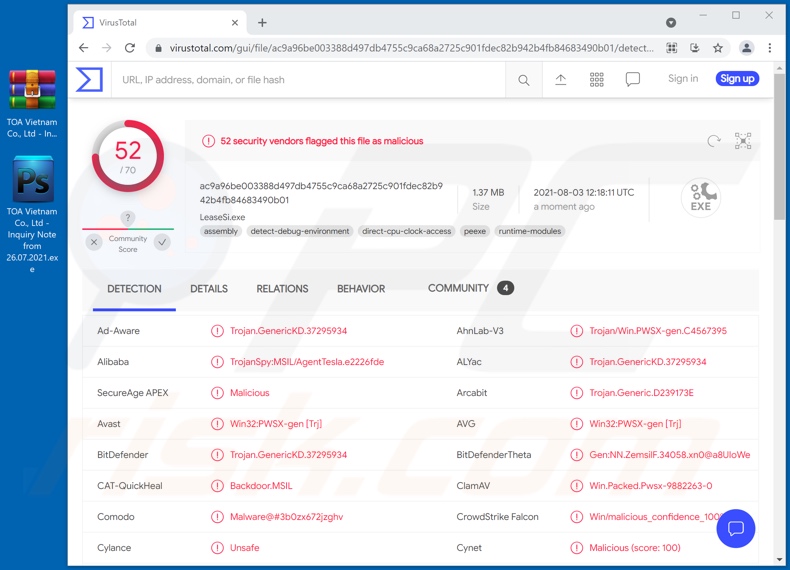
Task: Open the comments speech bubble icon
Action: point(632,79)
